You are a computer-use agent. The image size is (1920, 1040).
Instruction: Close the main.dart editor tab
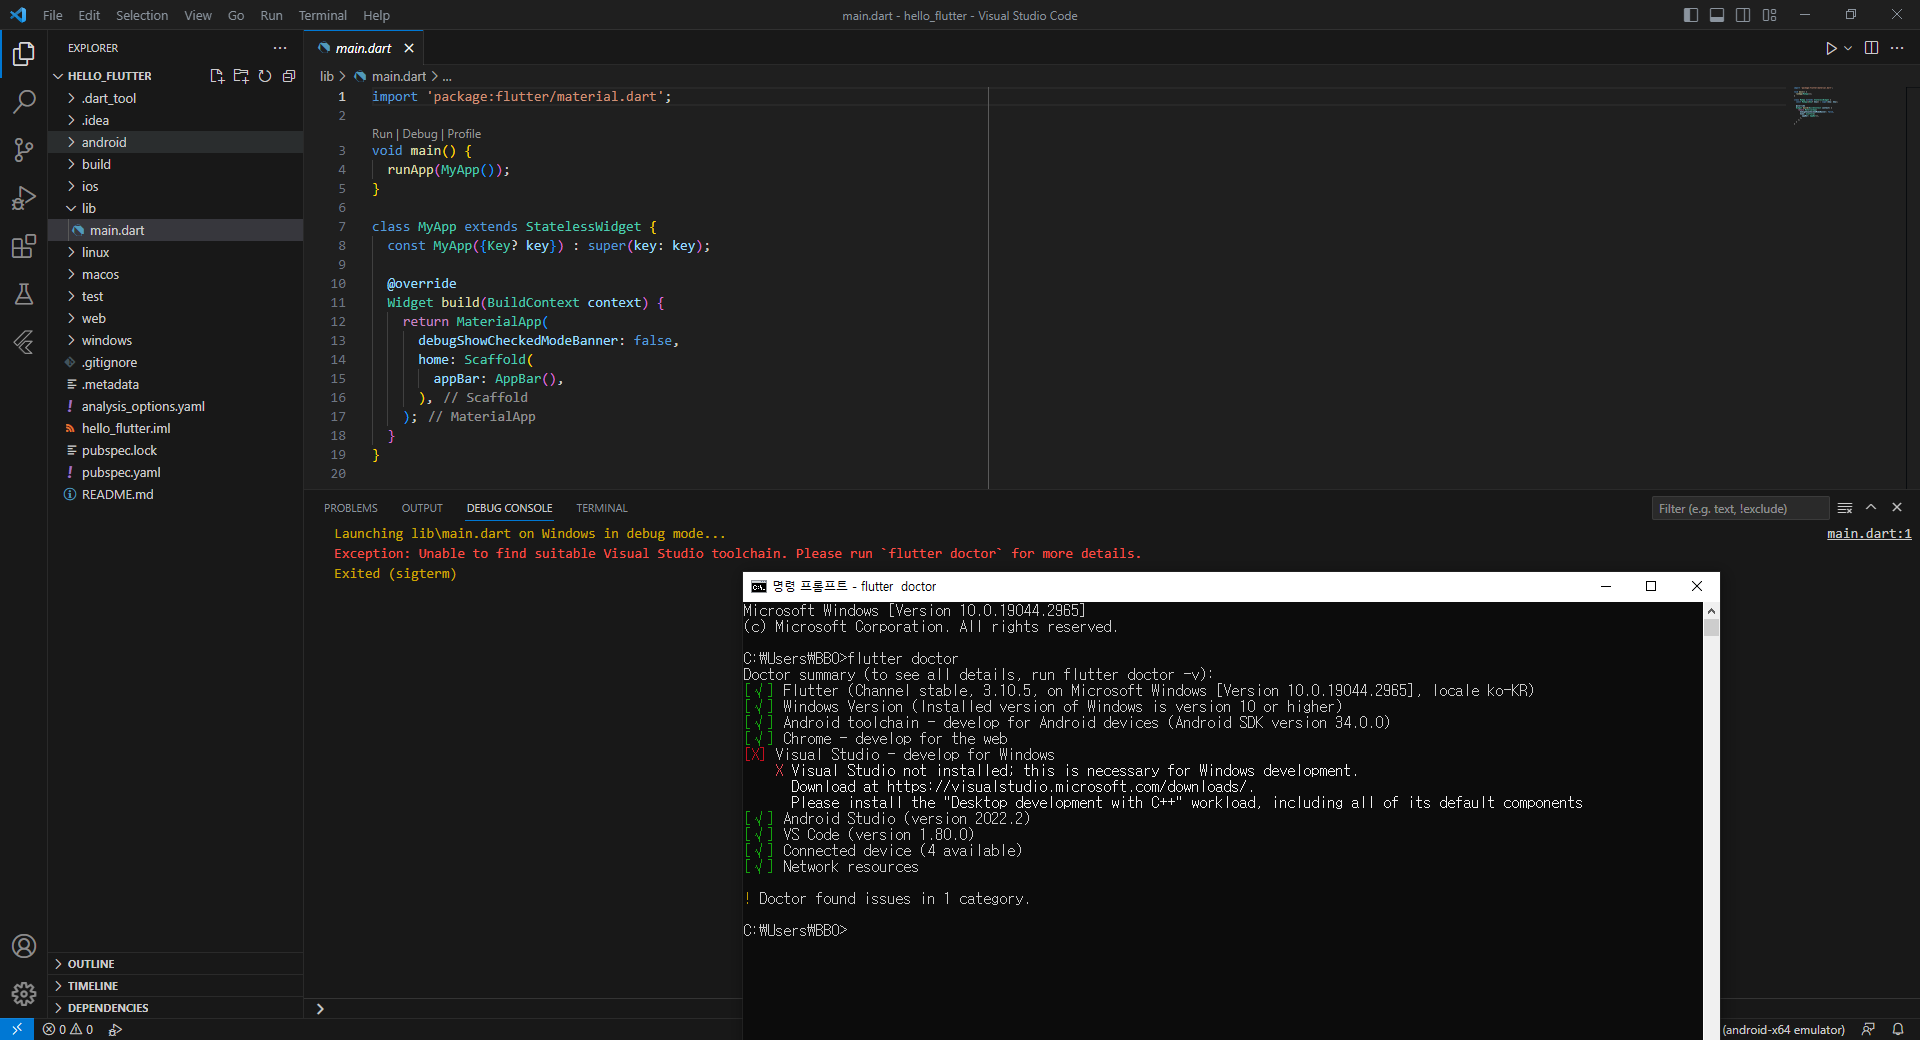click(x=409, y=48)
